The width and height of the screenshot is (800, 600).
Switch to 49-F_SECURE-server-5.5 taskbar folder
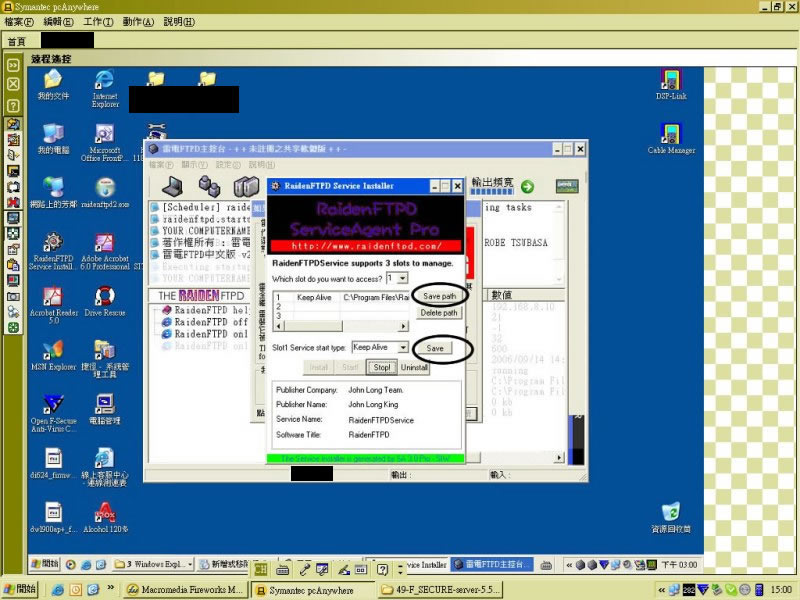(441, 590)
